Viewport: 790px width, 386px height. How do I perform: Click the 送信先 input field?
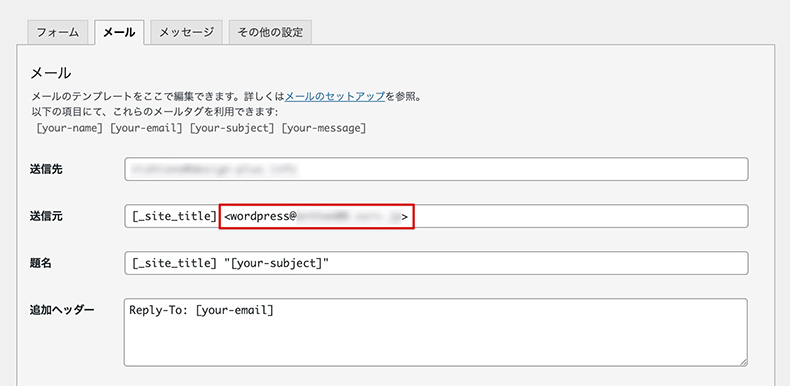click(x=436, y=169)
